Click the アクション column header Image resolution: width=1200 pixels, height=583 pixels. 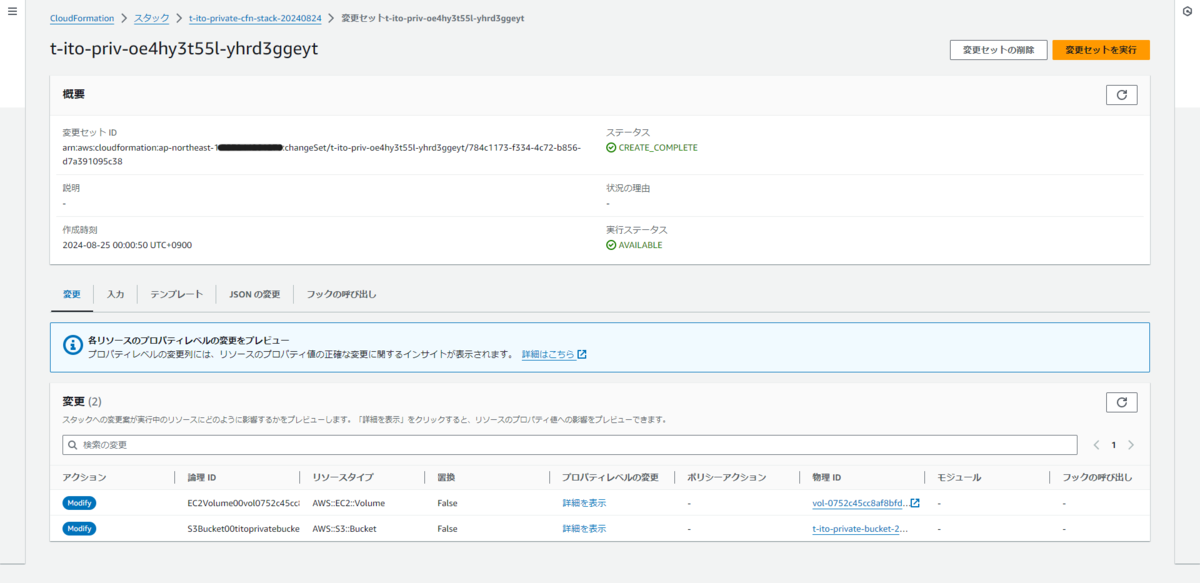(84, 477)
